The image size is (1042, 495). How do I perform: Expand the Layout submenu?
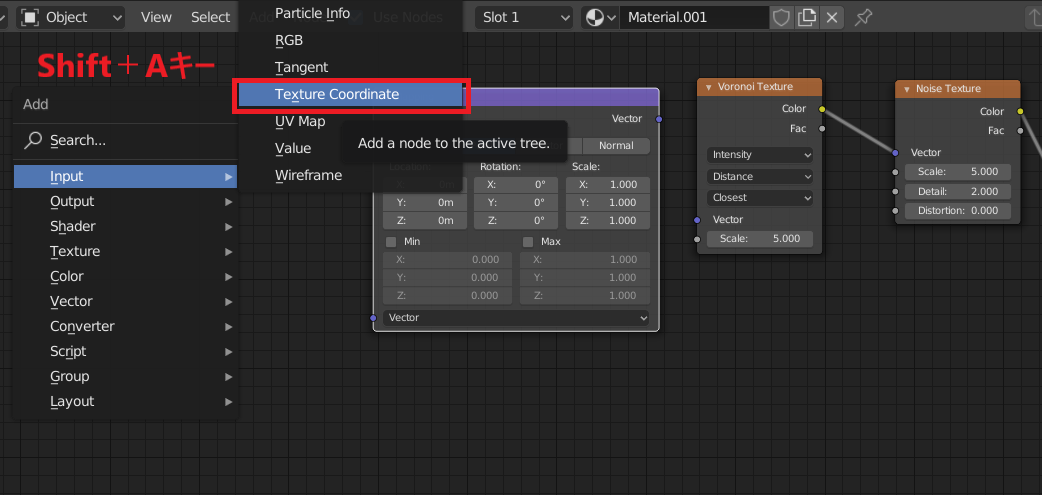pyautogui.click(x=126, y=402)
